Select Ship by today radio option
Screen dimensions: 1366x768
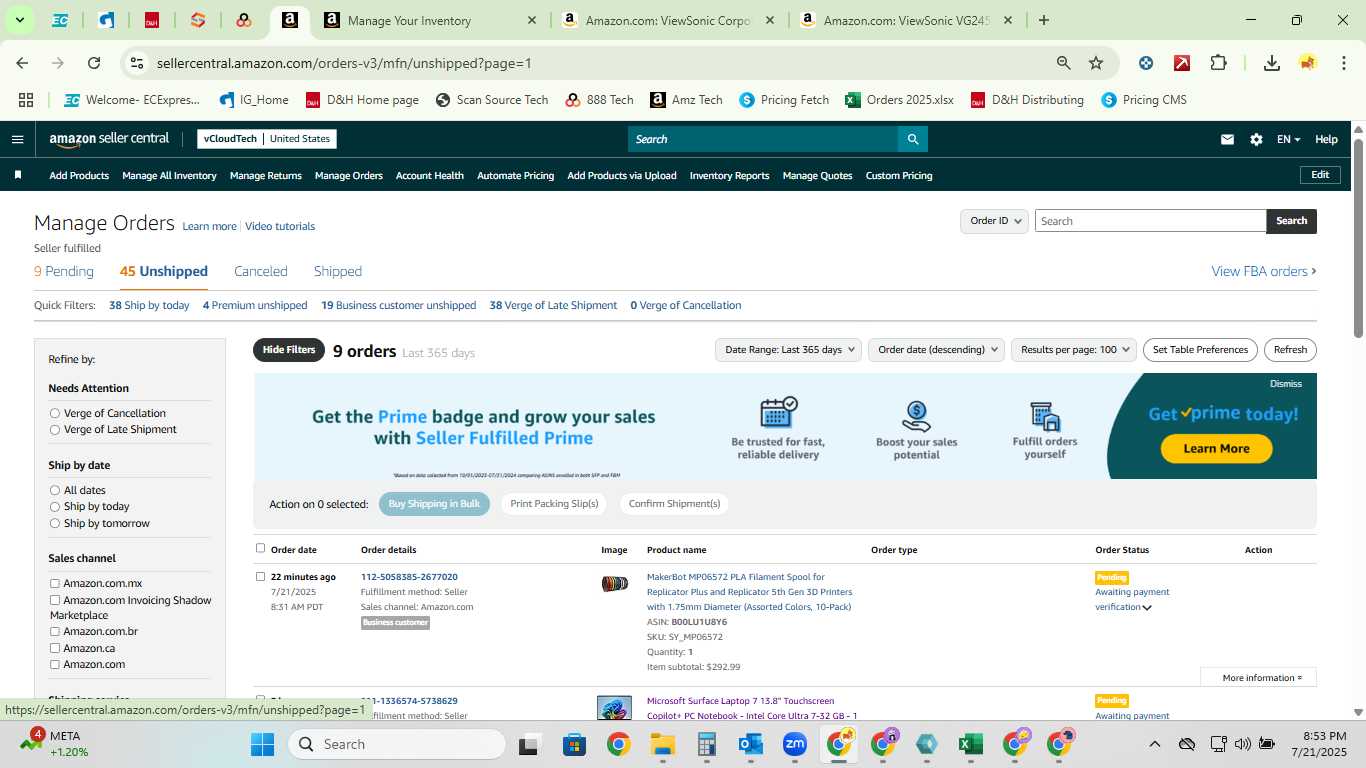[x=55, y=507]
